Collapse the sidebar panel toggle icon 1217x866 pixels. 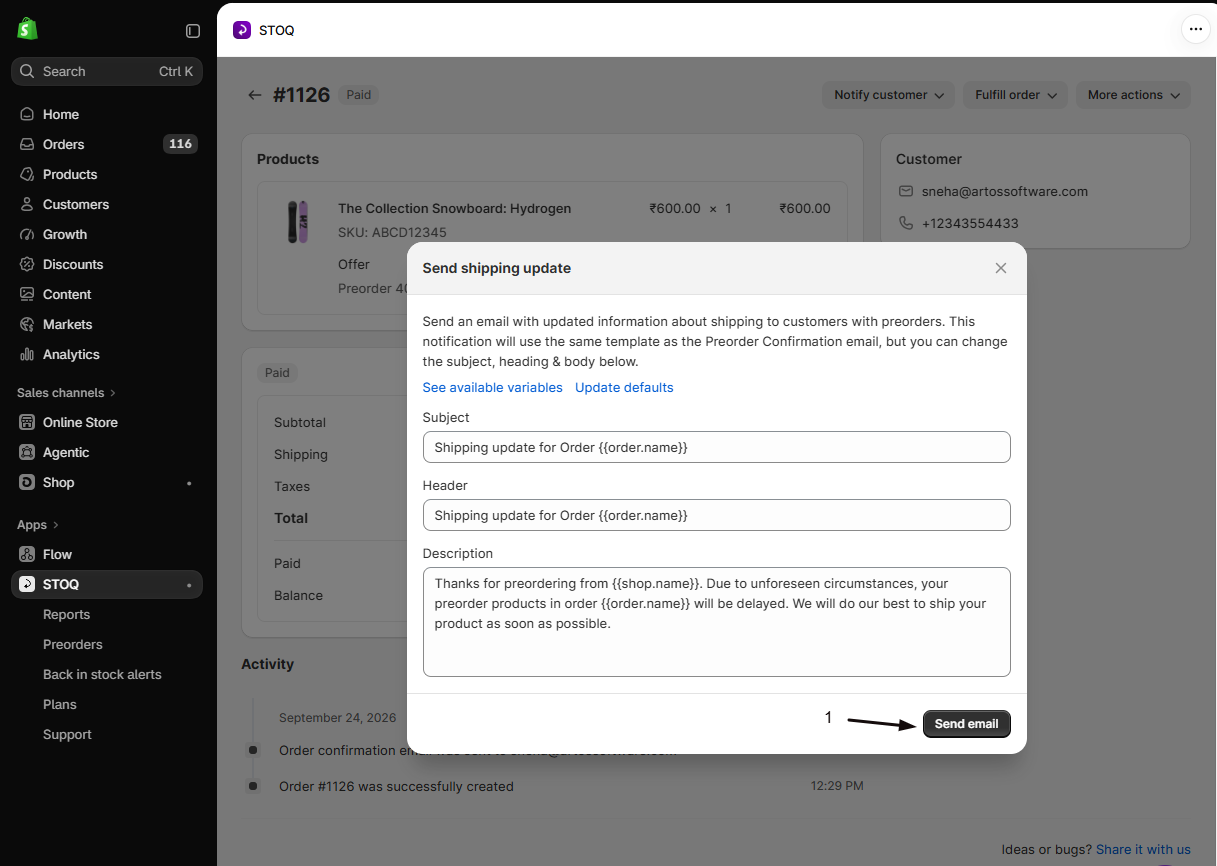point(193,31)
